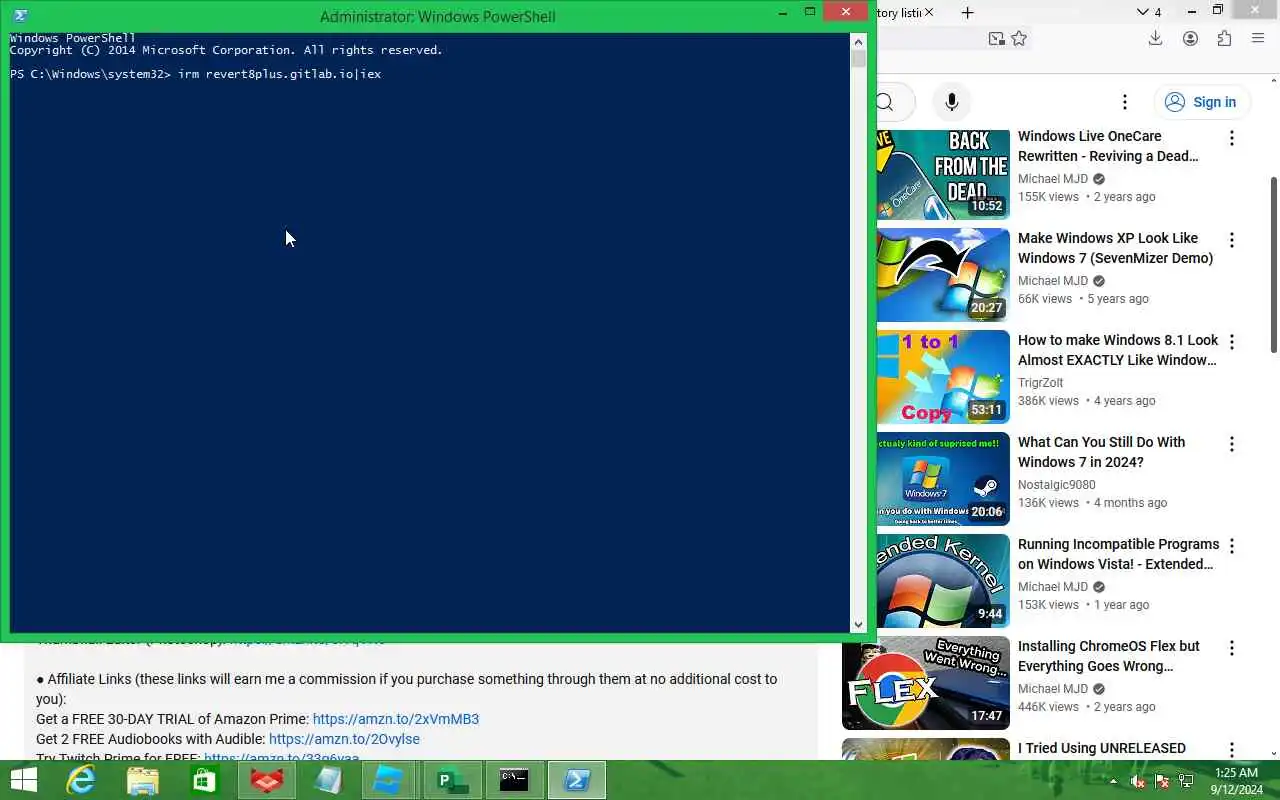Image resolution: width=1280 pixels, height=800 pixels.
Task: Click the notepad-style taskbar icon
Action: (x=329, y=780)
